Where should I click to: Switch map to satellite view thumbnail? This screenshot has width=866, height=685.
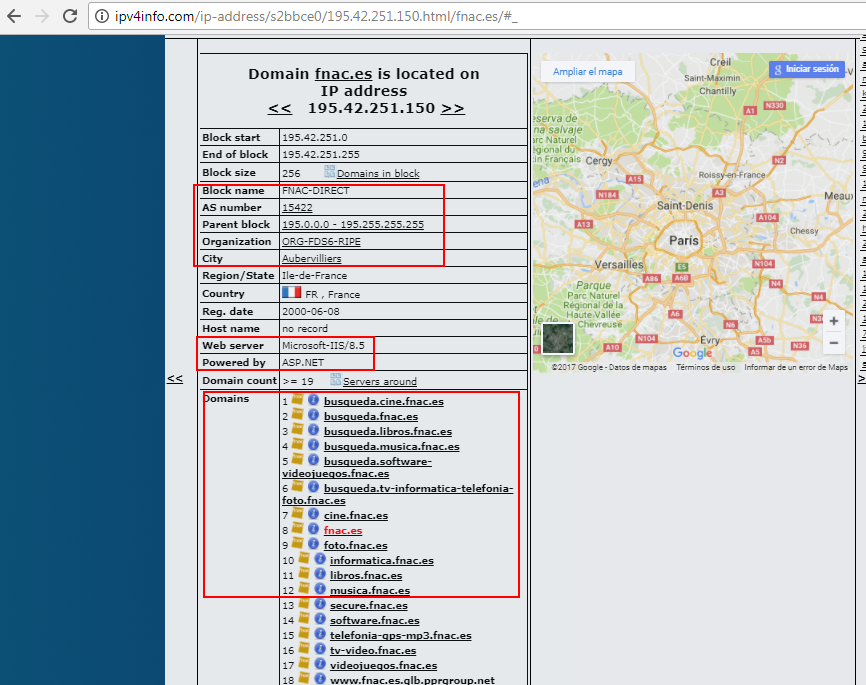pos(558,340)
